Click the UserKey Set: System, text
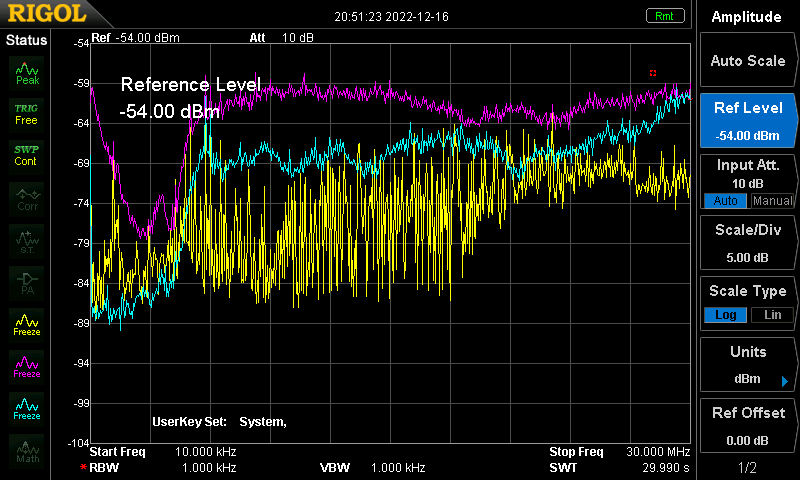Screen dimensions: 800x480 click(219, 422)
